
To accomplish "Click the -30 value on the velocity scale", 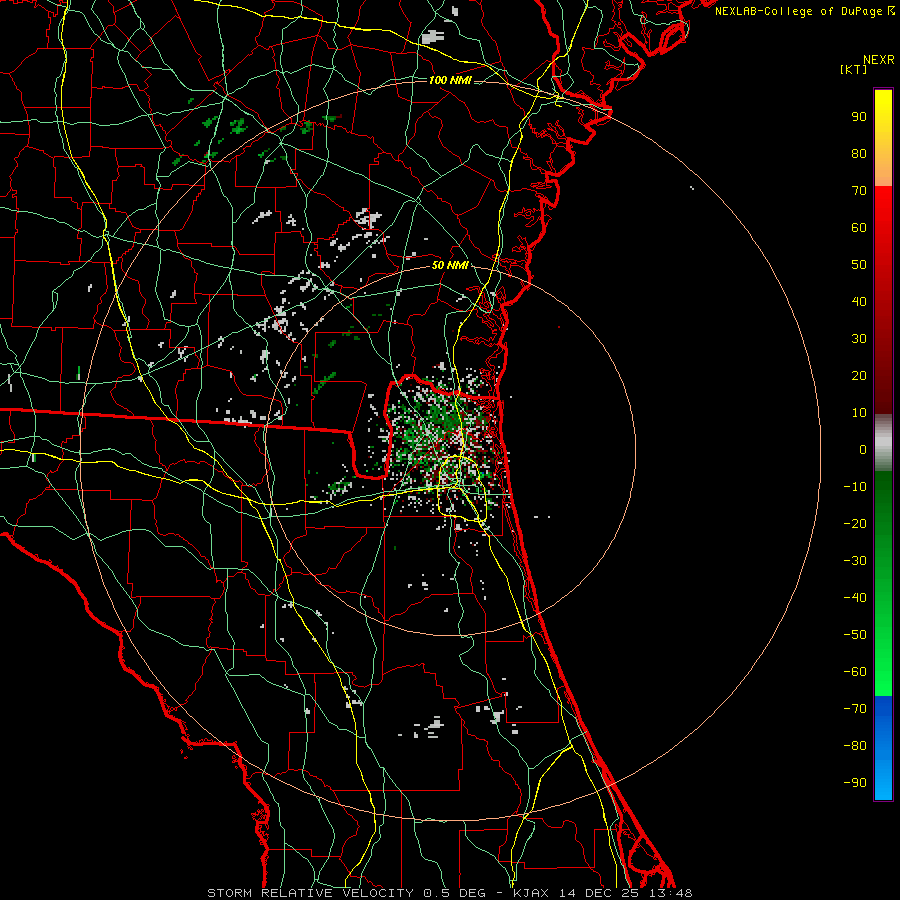I will [855, 561].
